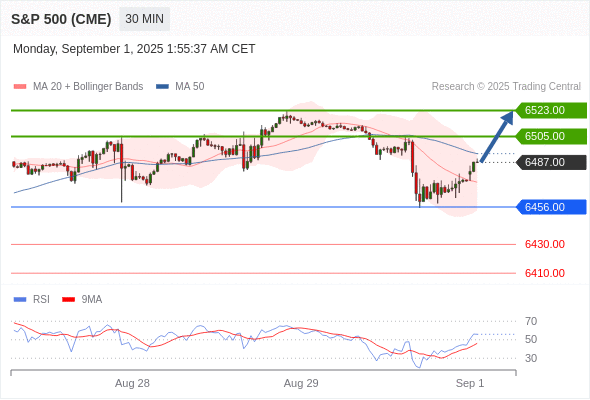
Task: Click the Aug 28 date marker
Action: click(x=132, y=383)
